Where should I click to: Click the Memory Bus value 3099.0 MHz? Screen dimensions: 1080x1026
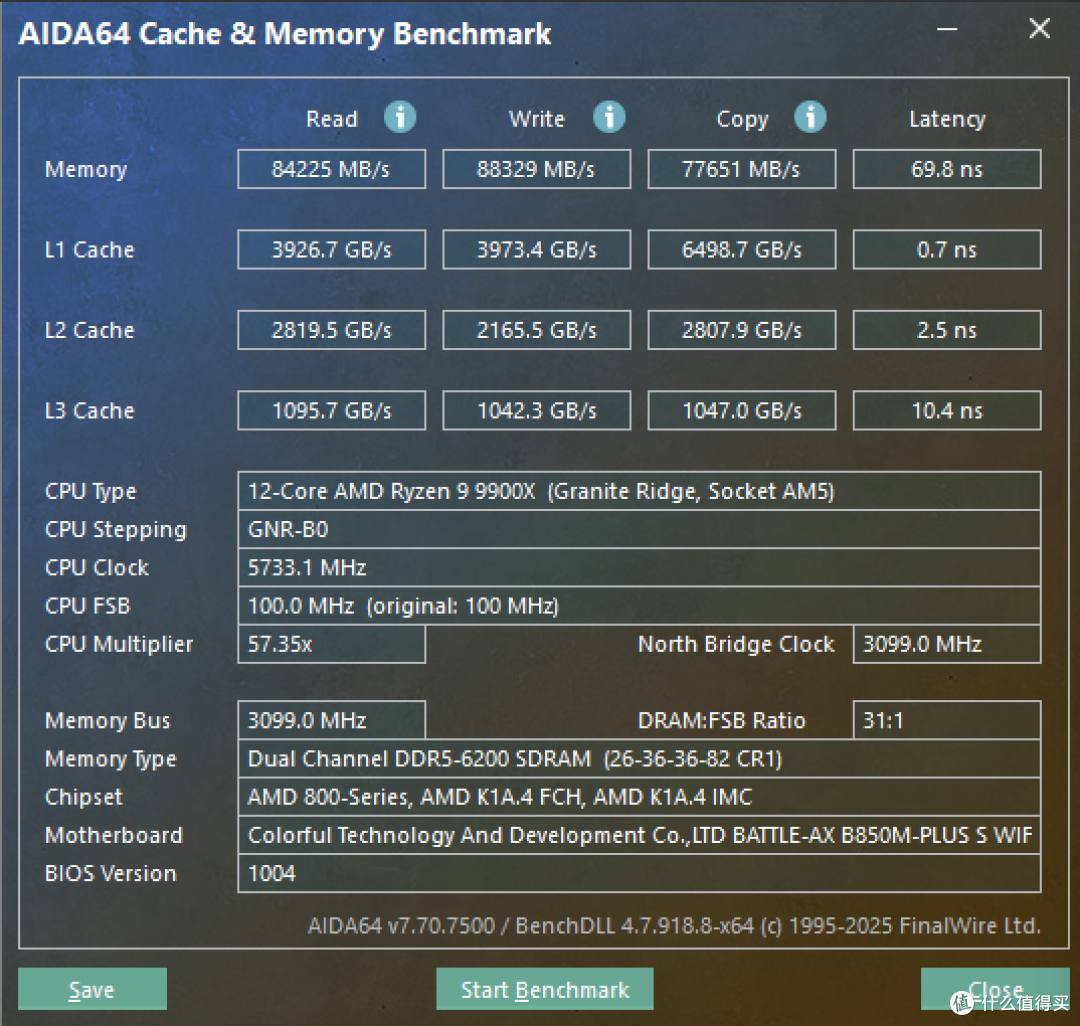331,720
